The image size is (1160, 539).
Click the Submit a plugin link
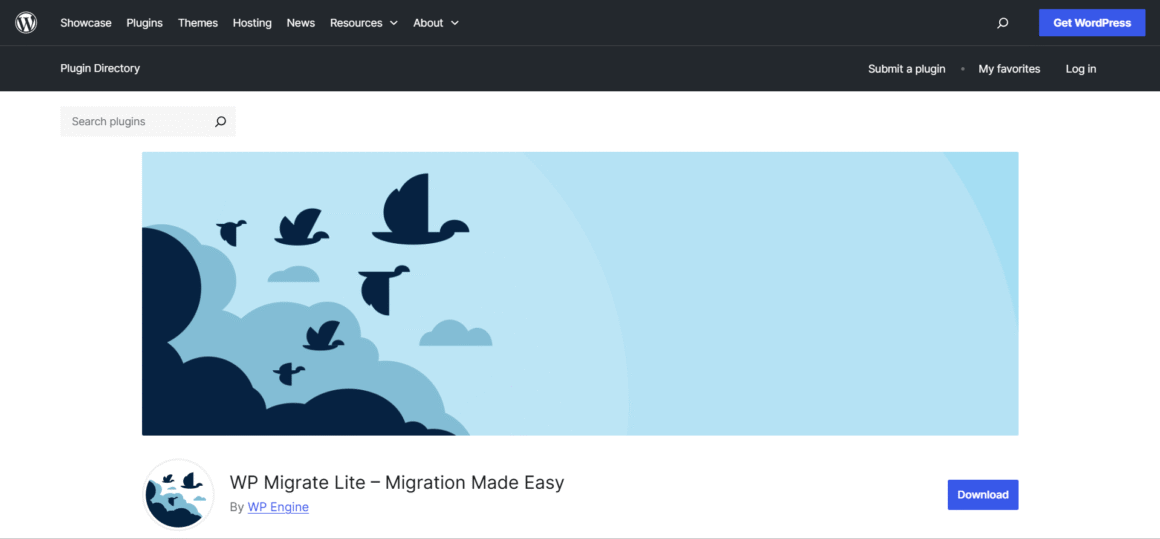coord(906,69)
